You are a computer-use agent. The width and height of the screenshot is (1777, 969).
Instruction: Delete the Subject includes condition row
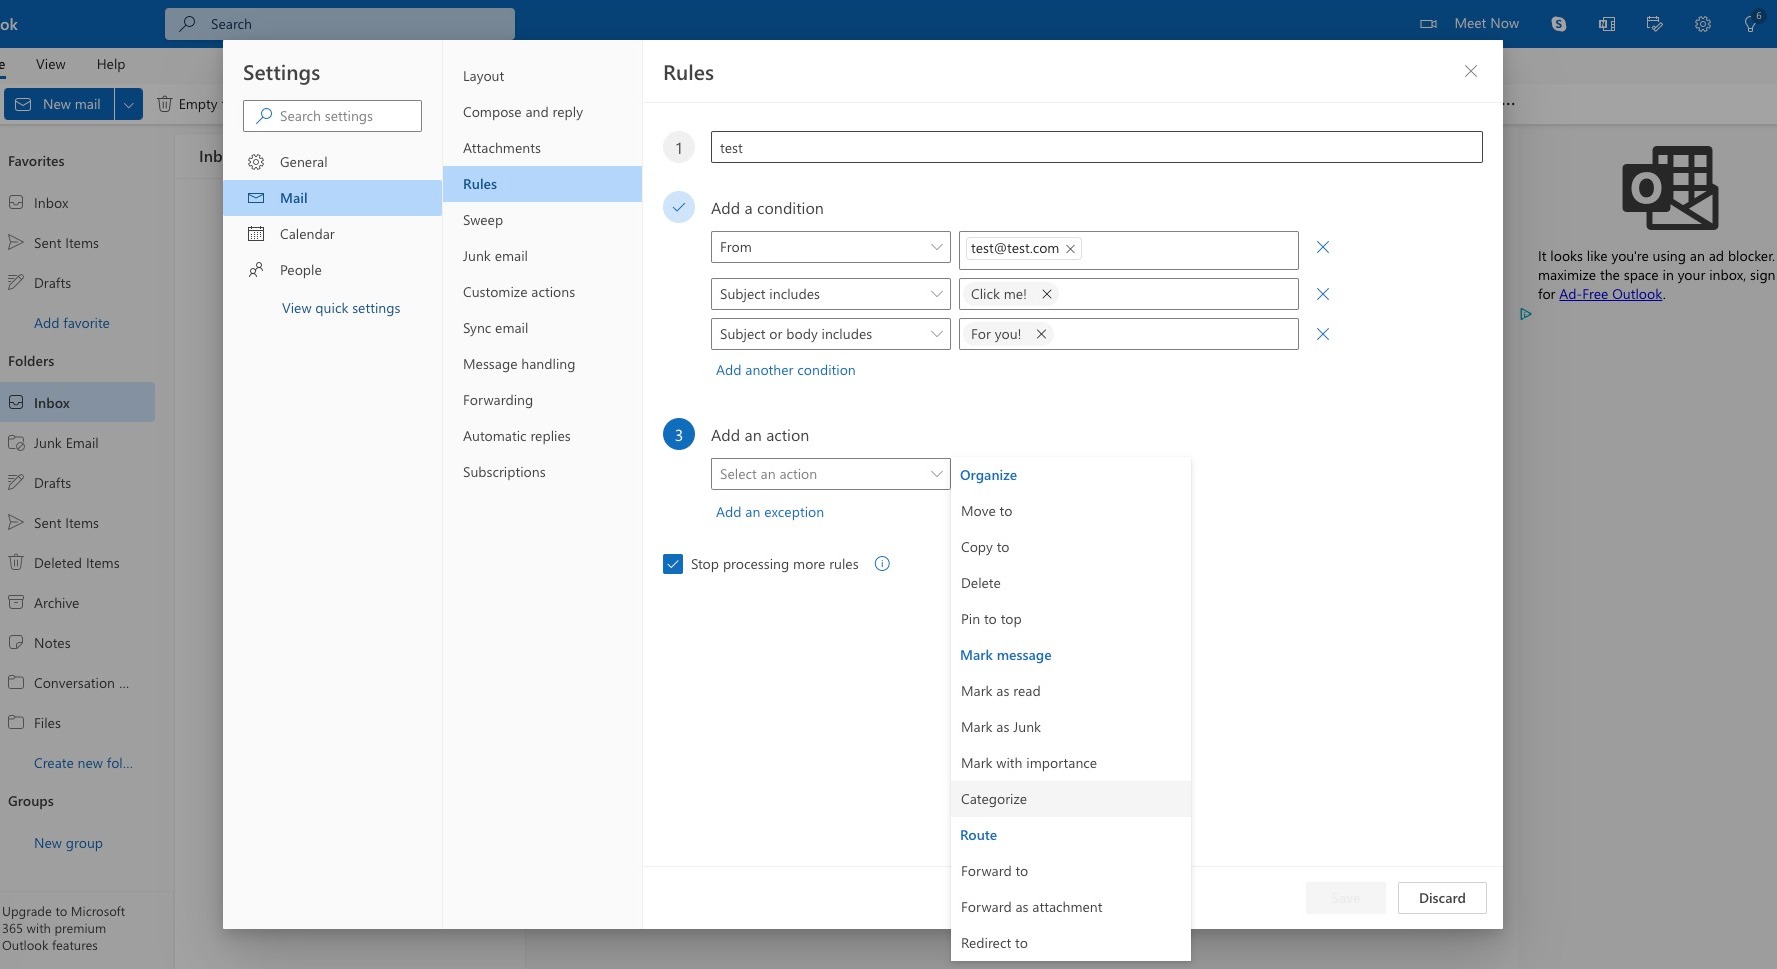point(1322,294)
